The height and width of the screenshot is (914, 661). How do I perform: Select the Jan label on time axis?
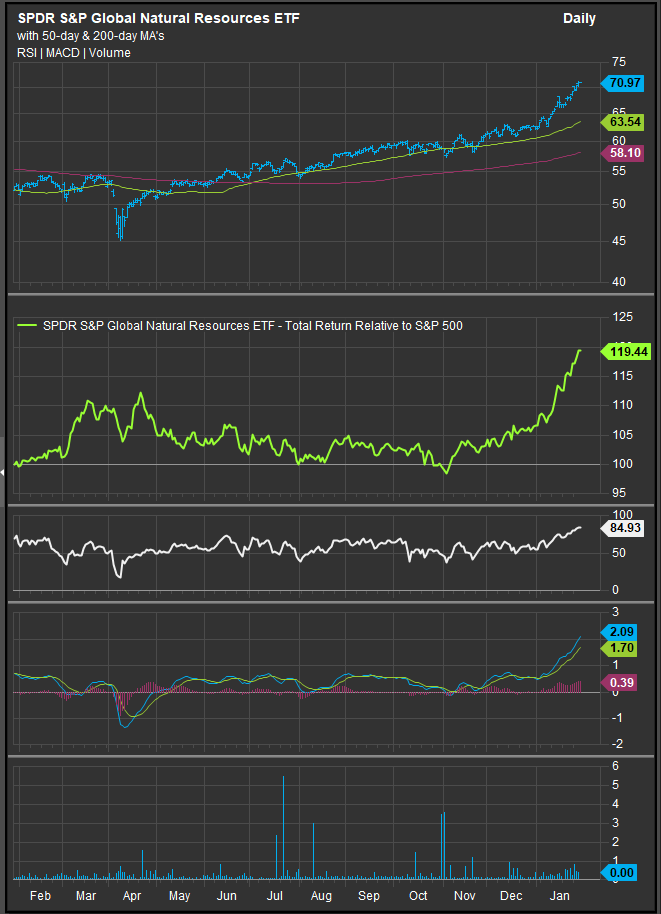coord(559,897)
